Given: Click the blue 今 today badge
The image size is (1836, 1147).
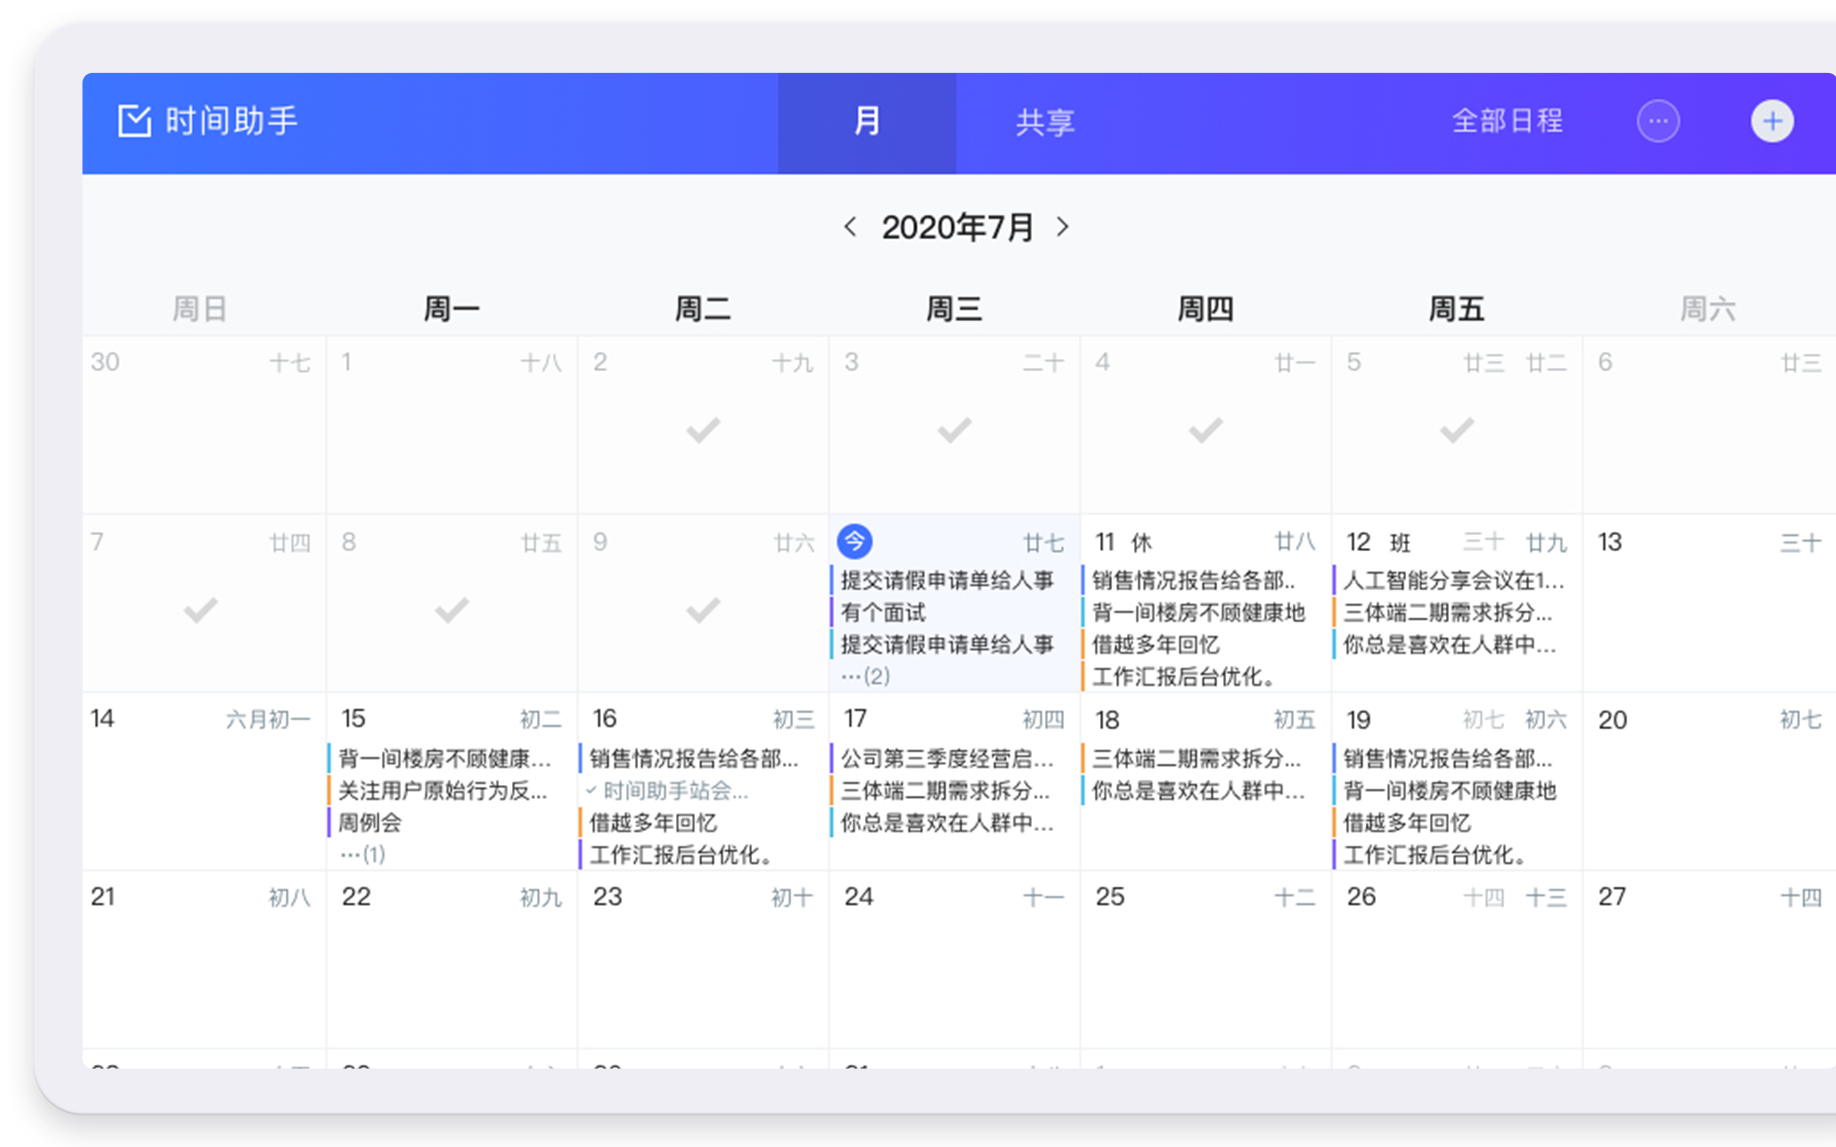Looking at the screenshot, I should (x=854, y=542).
